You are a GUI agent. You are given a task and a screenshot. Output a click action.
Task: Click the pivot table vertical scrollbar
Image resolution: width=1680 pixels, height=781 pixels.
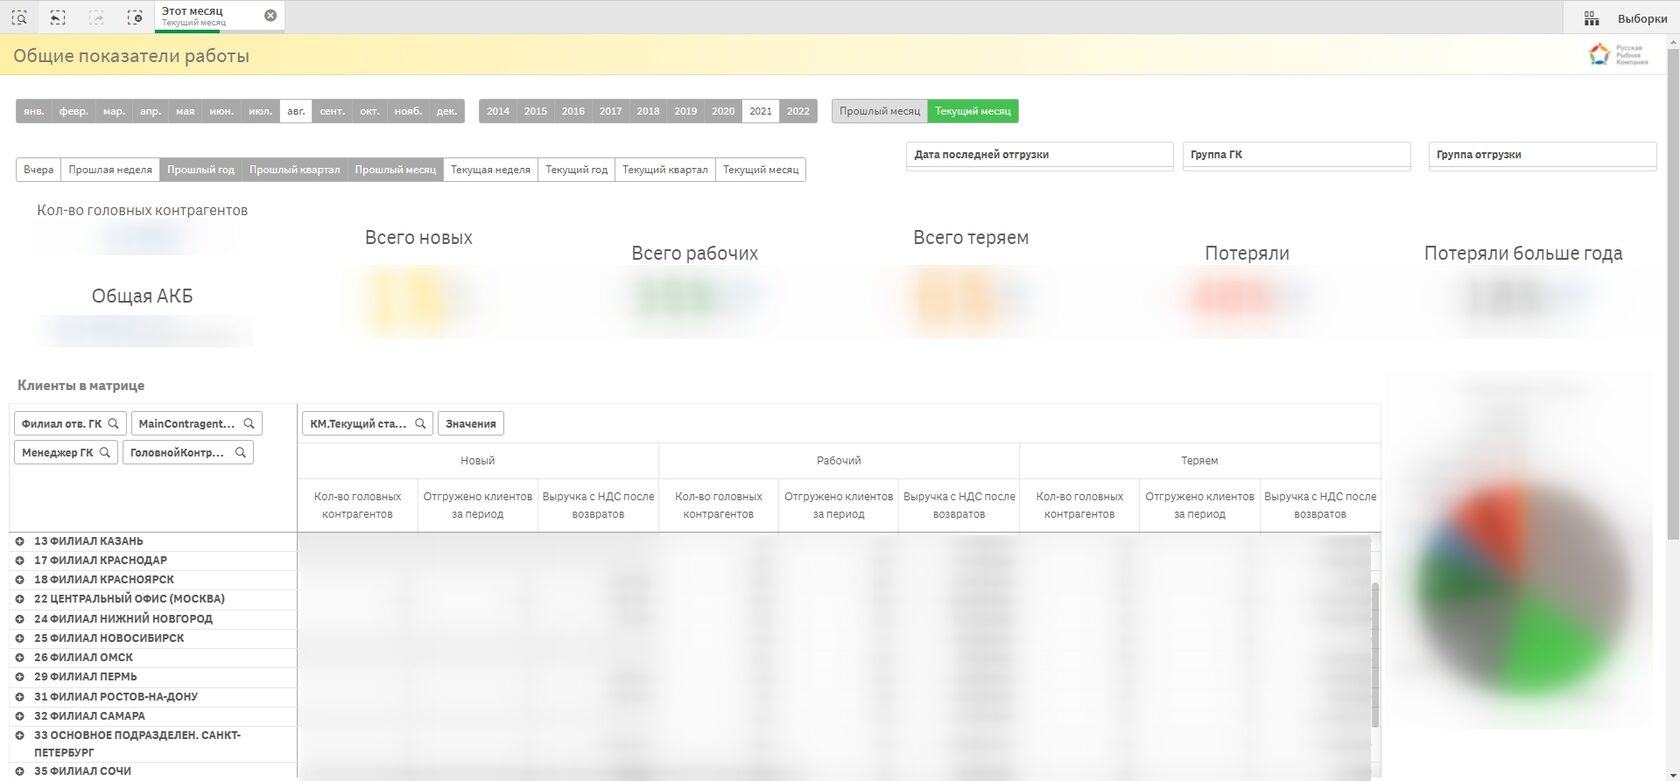point(1375,655)
